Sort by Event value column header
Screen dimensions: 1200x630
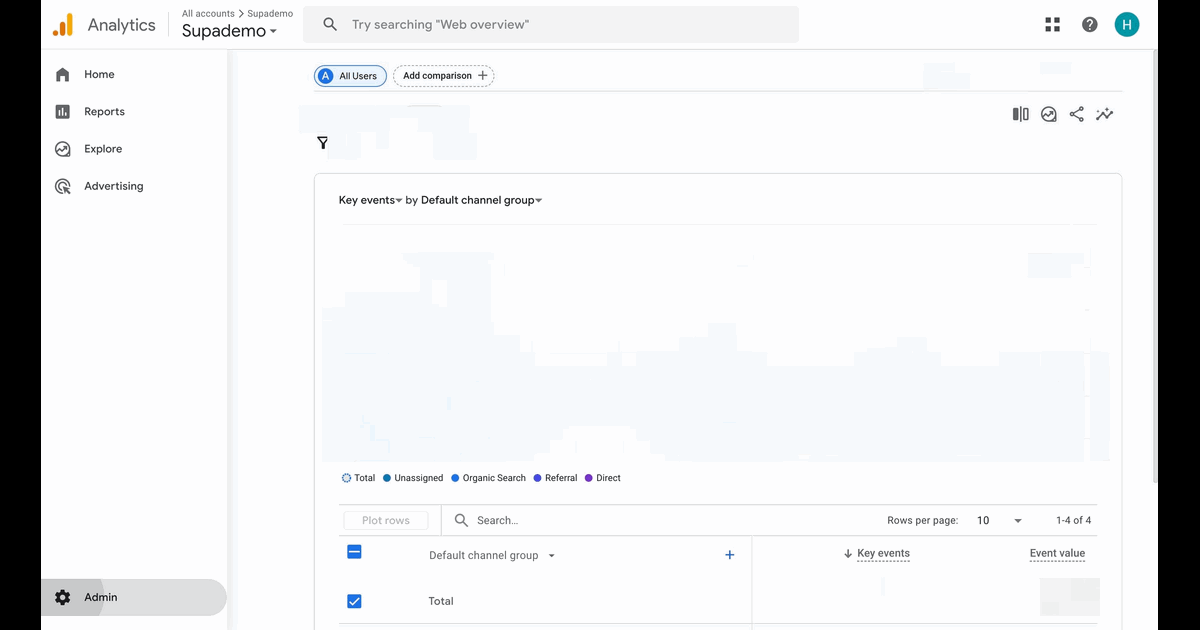(x=1057, y=553)
